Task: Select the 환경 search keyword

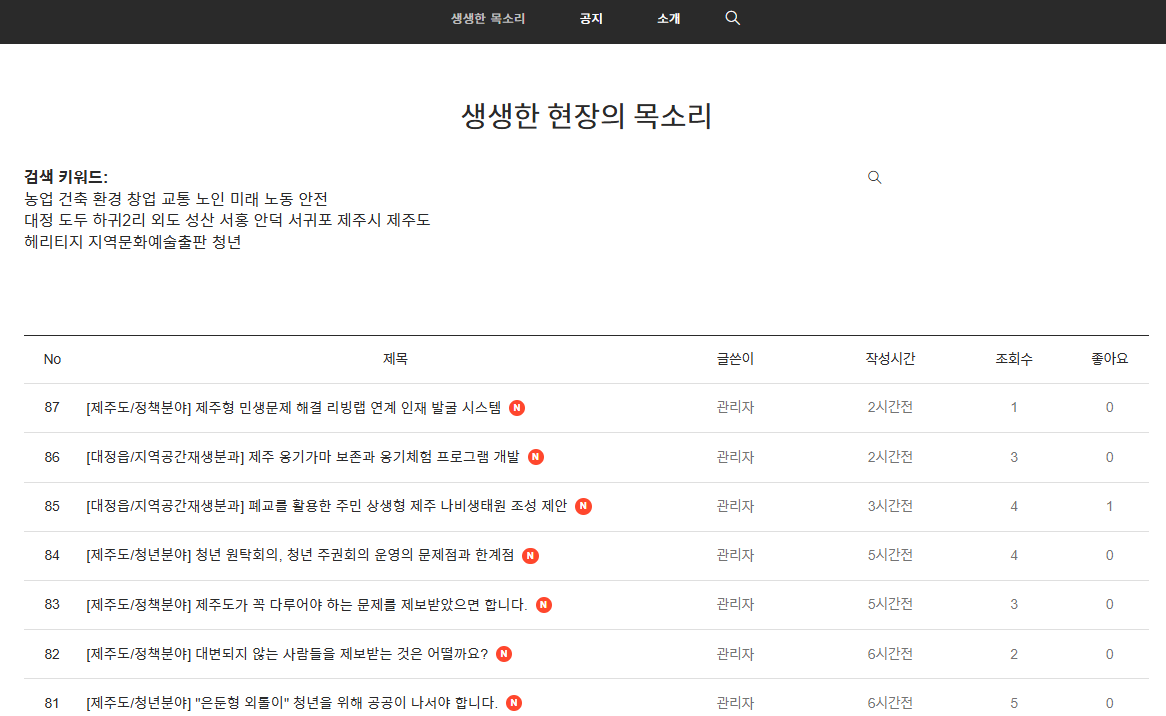Action: (107, 199)
